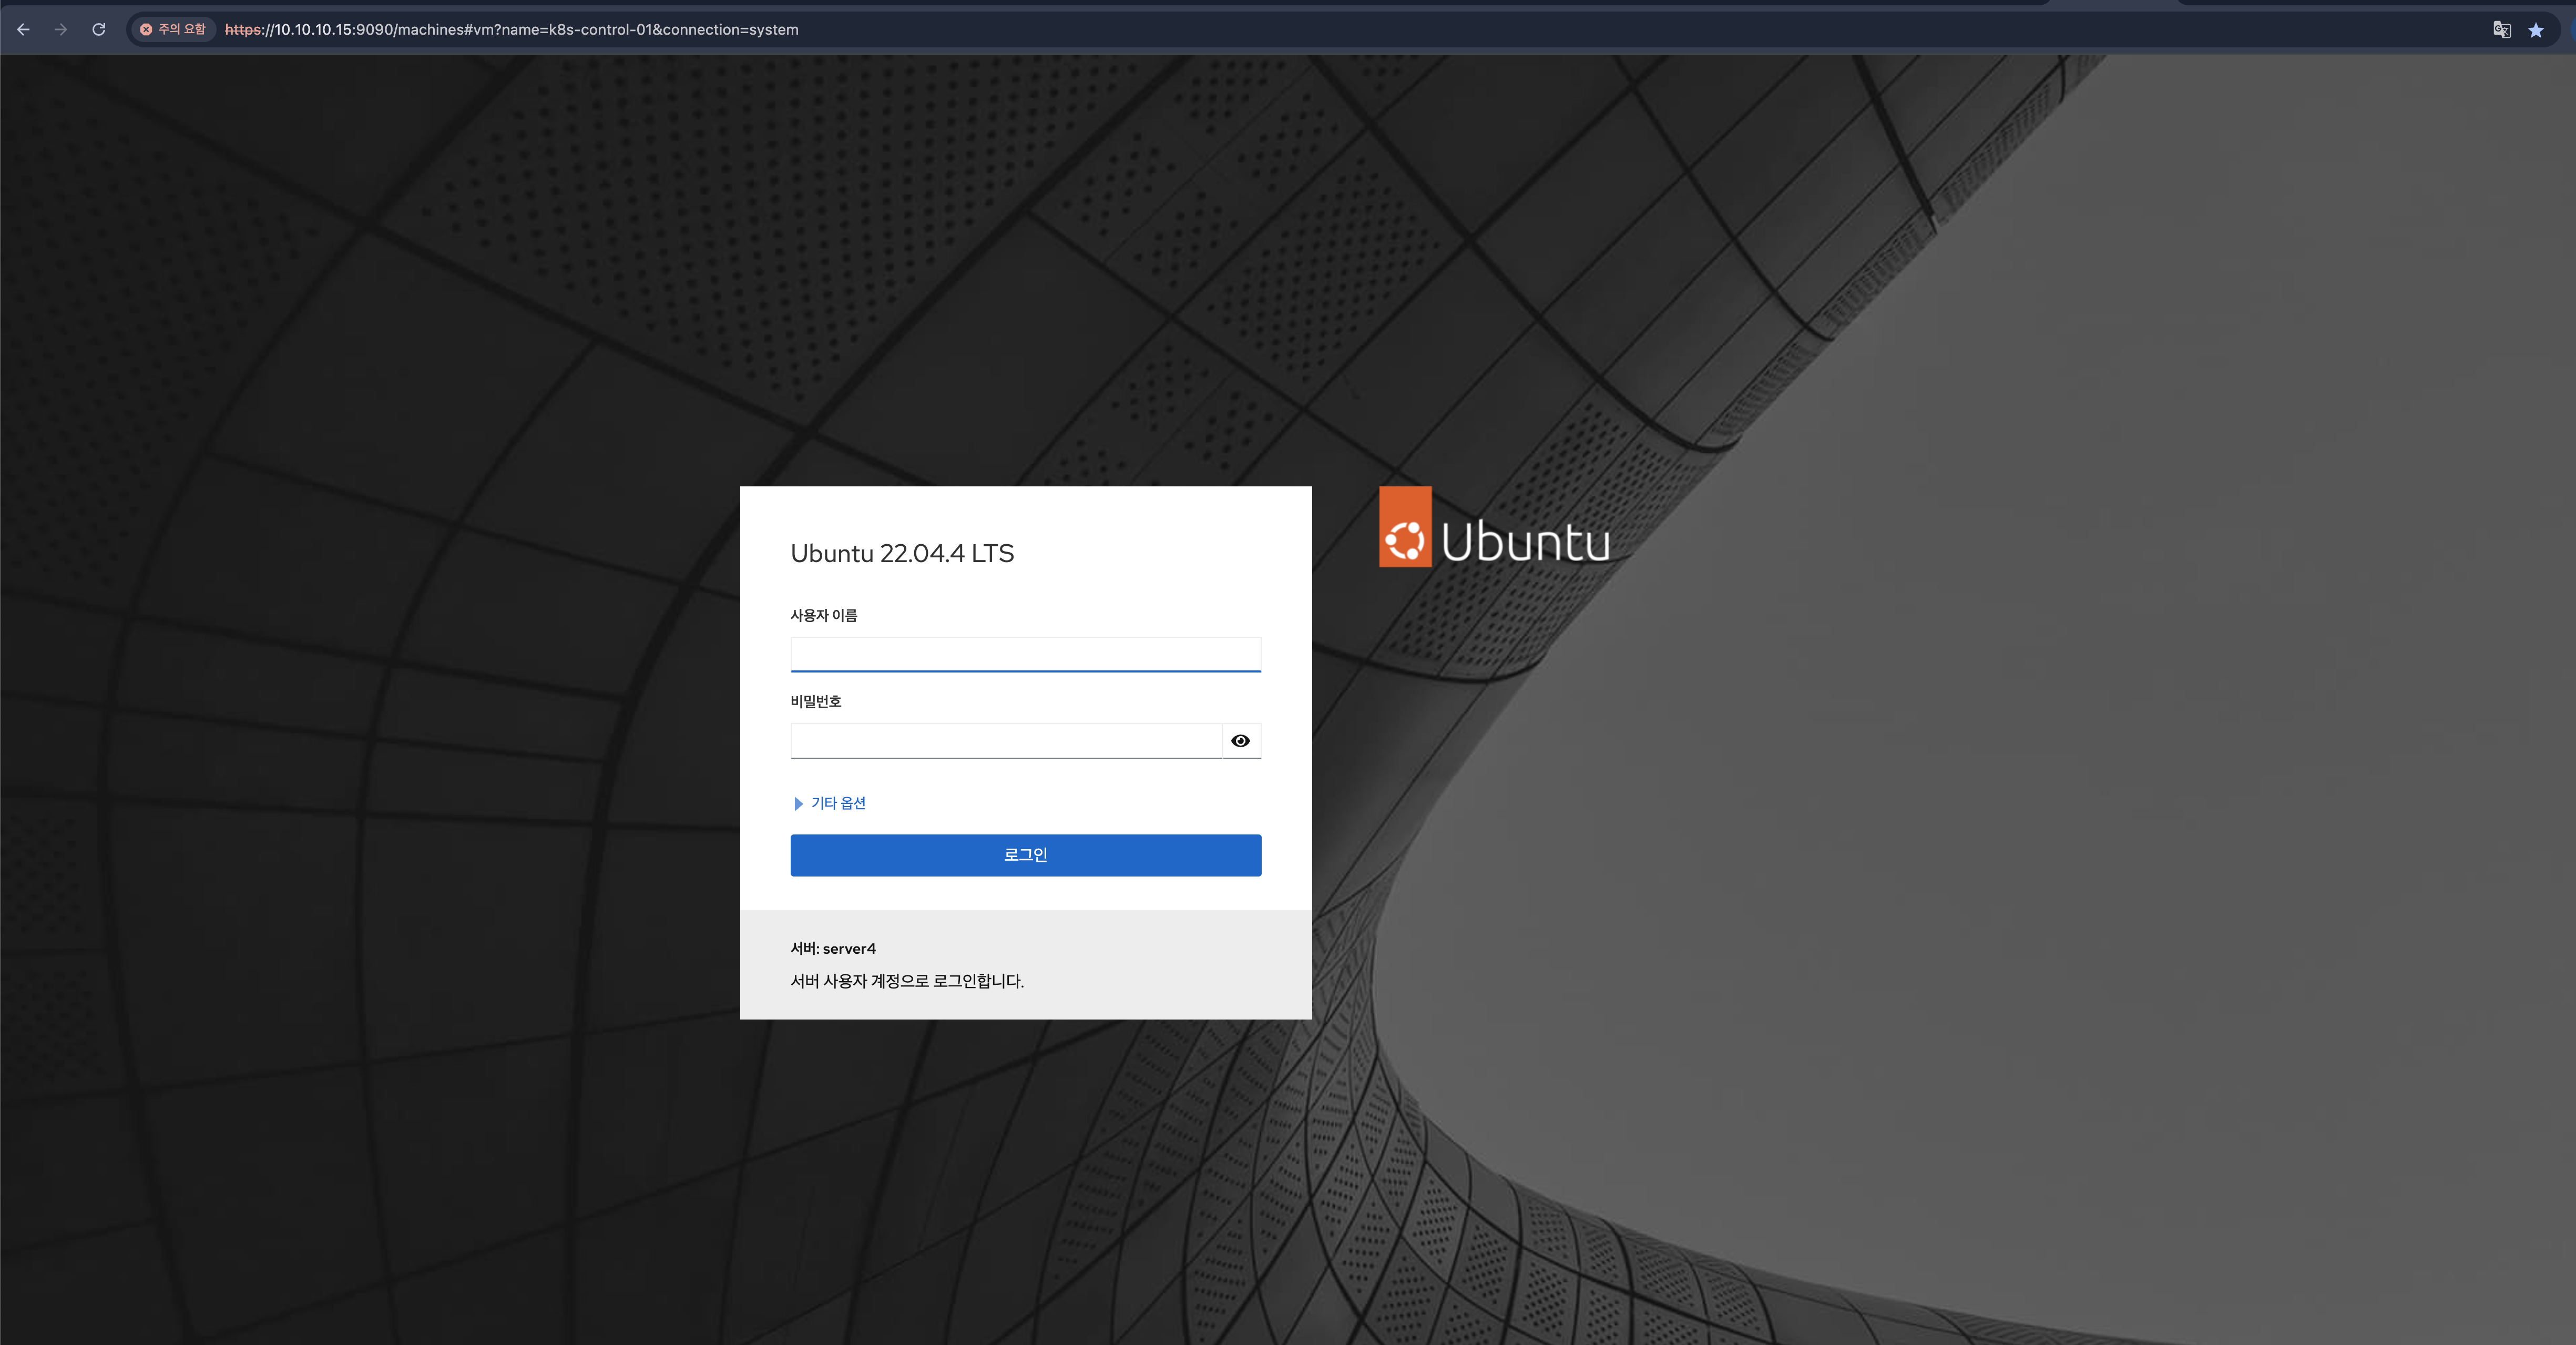2576x1345 pixels.
Task: Open the Google Translate page icon
Action: (x=2501, y=29)
